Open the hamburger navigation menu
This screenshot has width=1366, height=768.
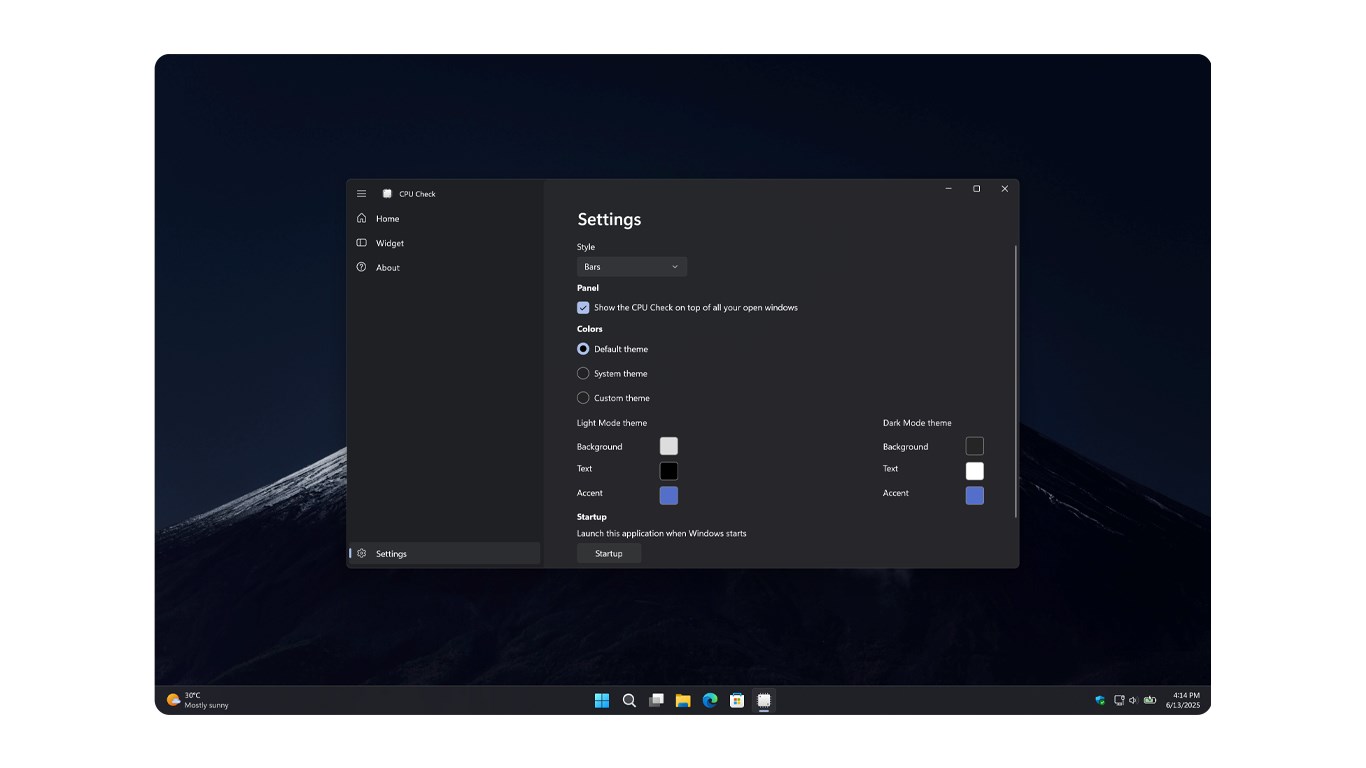pyautogui.click(x=362, y=194)
